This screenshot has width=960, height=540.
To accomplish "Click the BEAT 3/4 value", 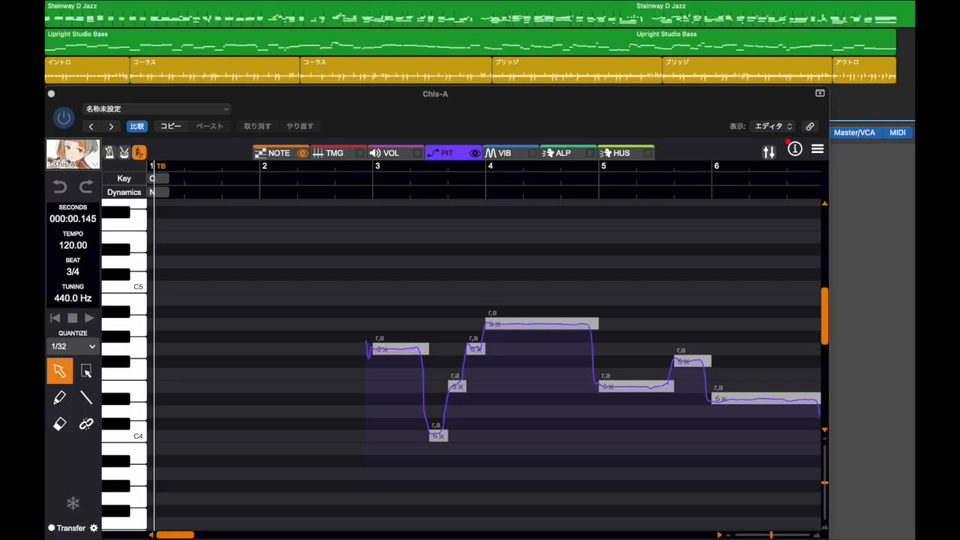I will (73, 272).
